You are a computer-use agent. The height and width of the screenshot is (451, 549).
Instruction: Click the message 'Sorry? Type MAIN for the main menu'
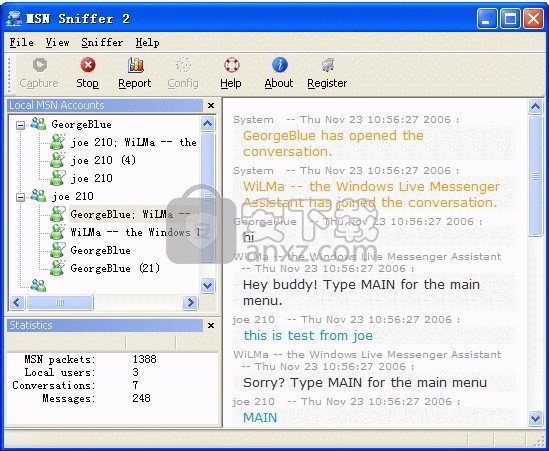coord(365,383)
